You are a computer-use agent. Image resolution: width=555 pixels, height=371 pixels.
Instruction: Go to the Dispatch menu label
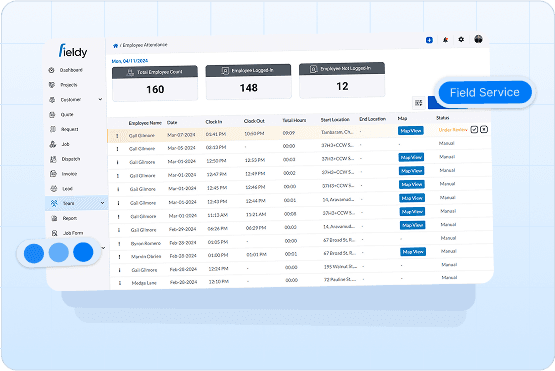(71, 159)
